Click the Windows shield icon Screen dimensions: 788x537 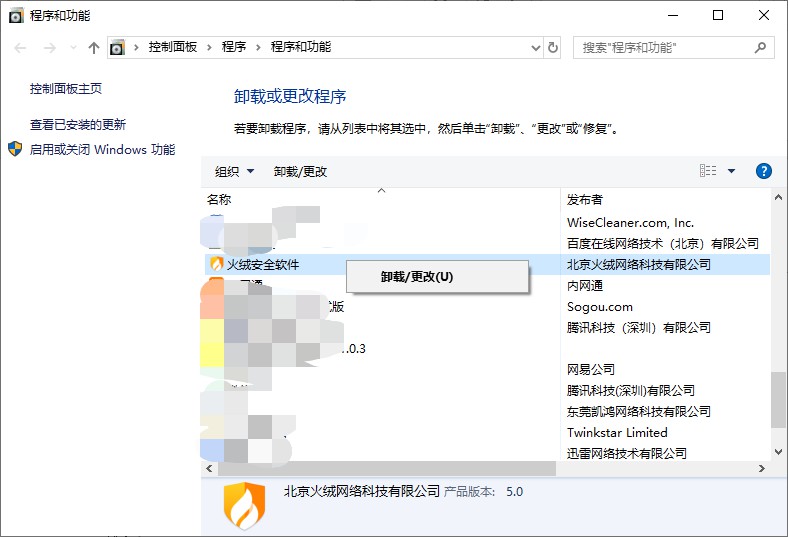click(x=15, y=149)
